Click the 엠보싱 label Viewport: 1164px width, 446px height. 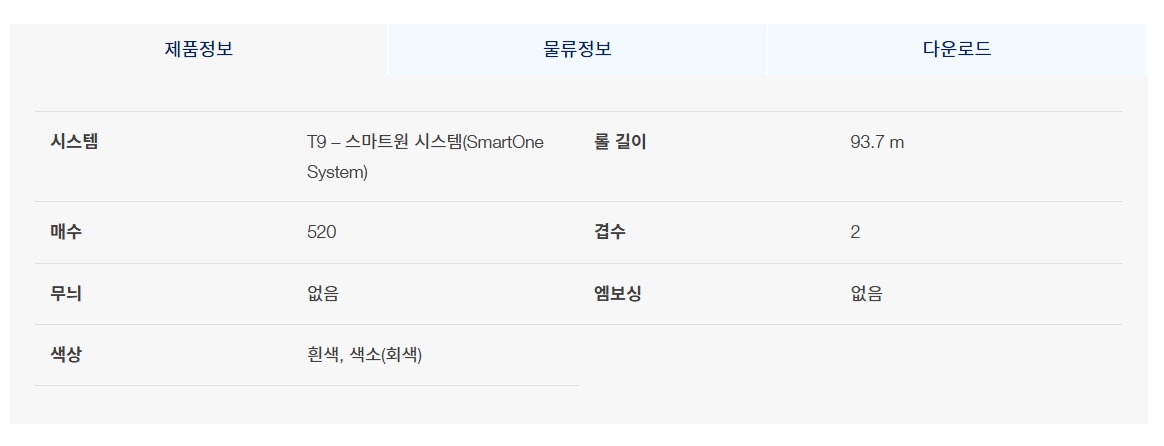tap(617, 294)
